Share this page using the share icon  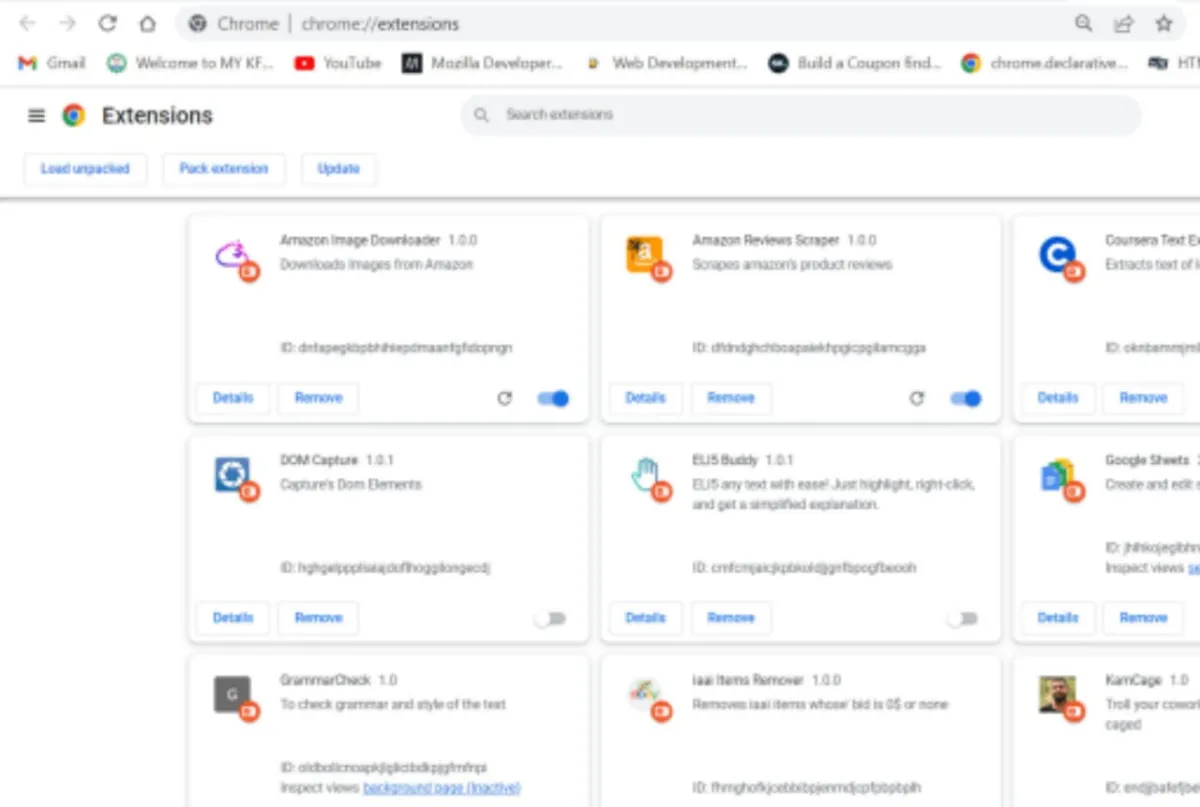tap(1124, 23)
